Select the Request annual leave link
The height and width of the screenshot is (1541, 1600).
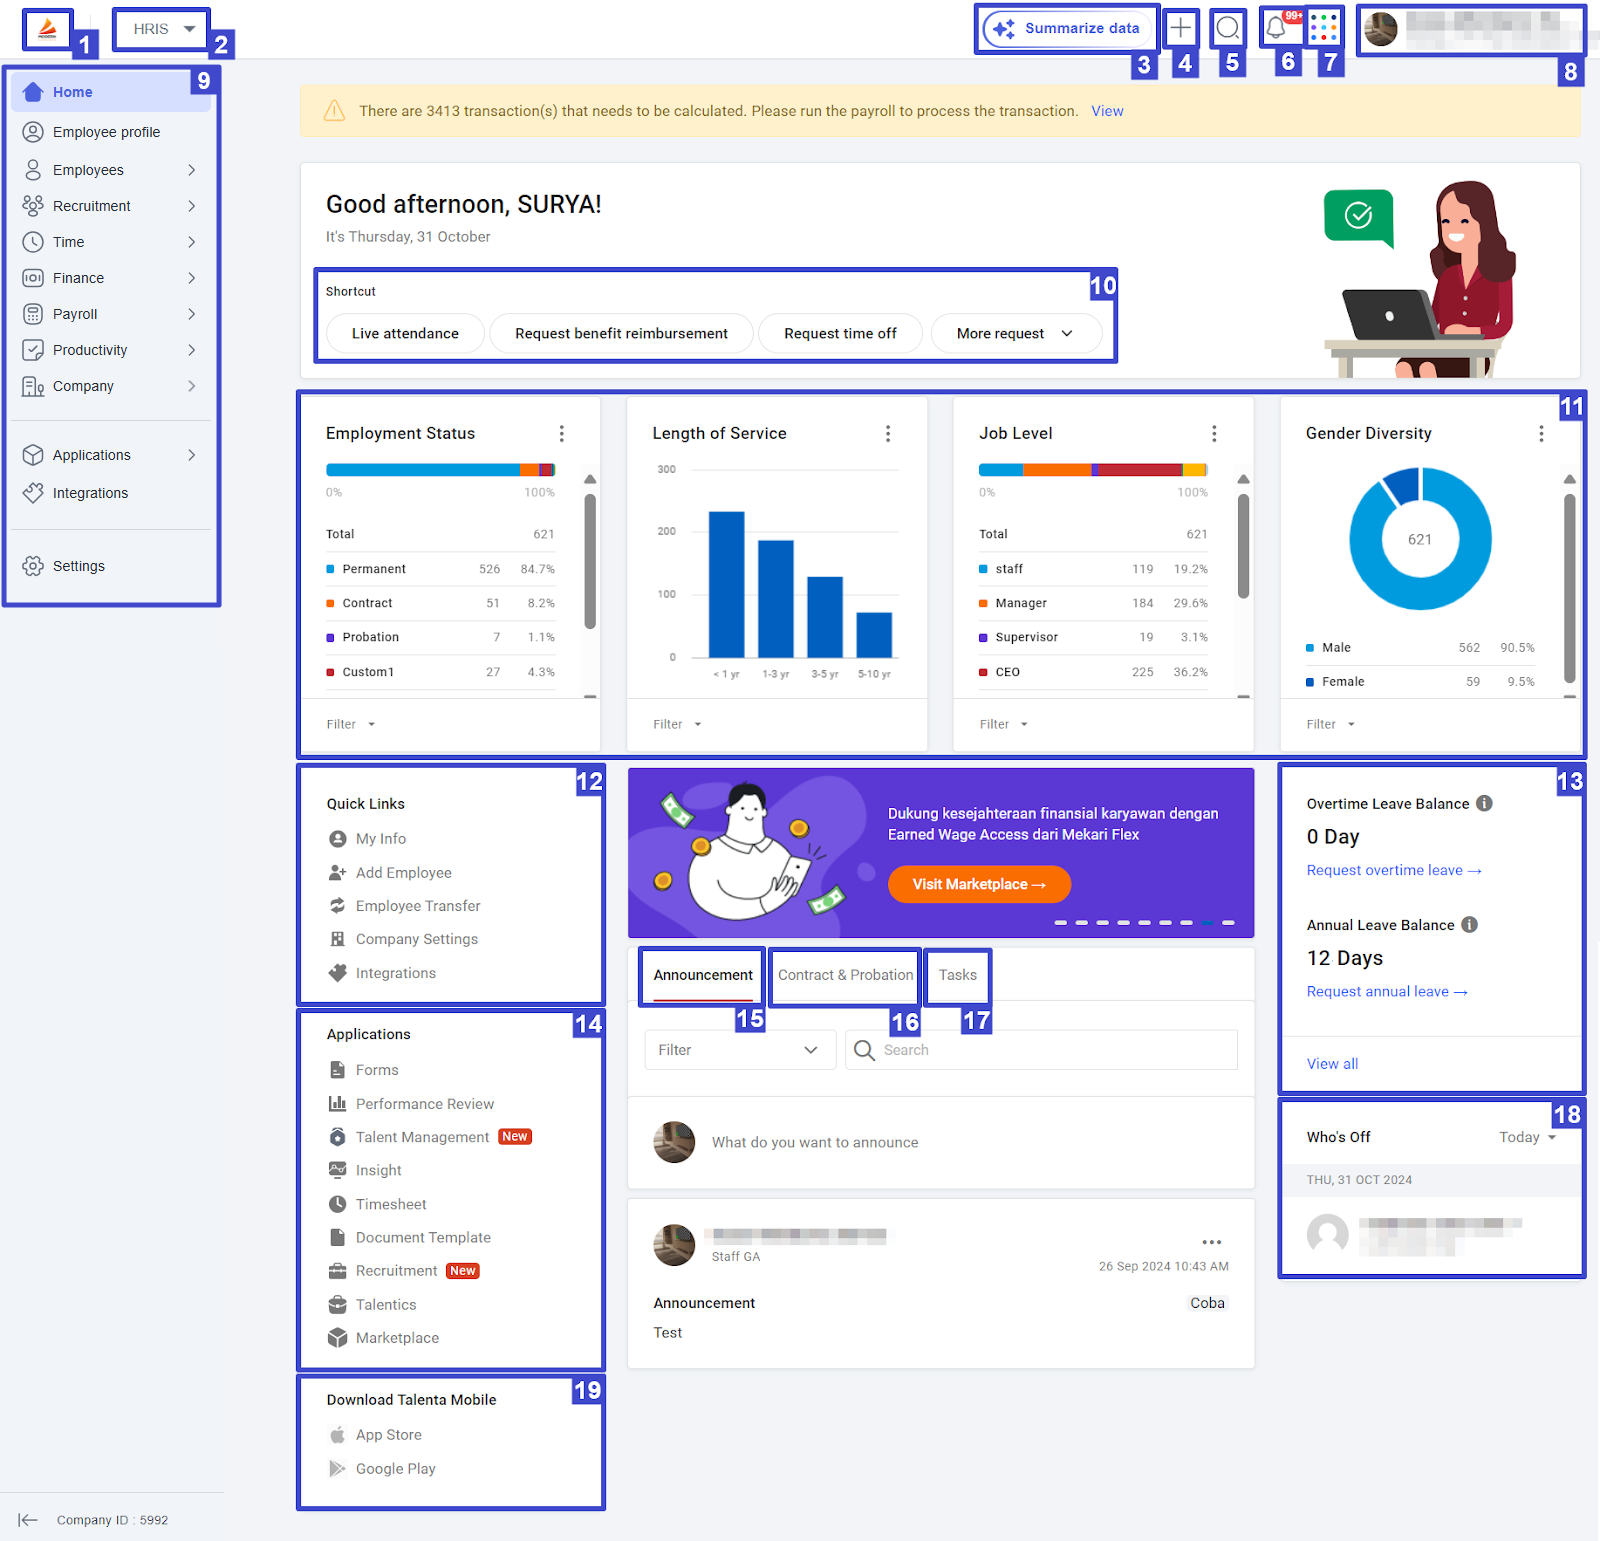click(x=1387, y=991)
